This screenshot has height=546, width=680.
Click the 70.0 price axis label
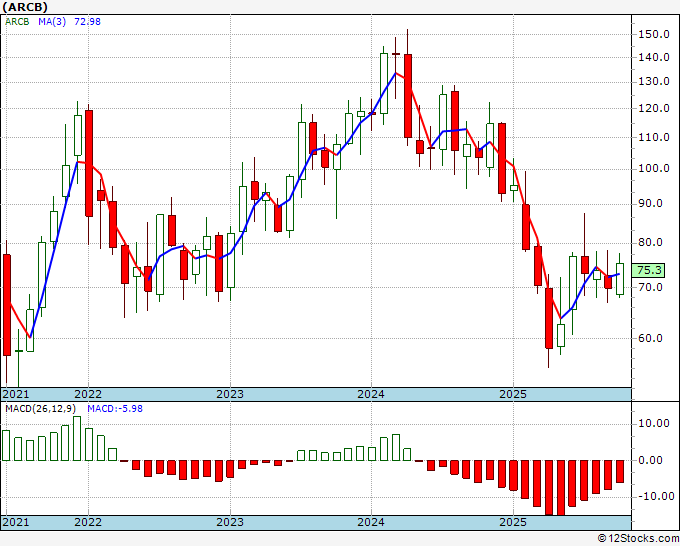click(651, 287)
